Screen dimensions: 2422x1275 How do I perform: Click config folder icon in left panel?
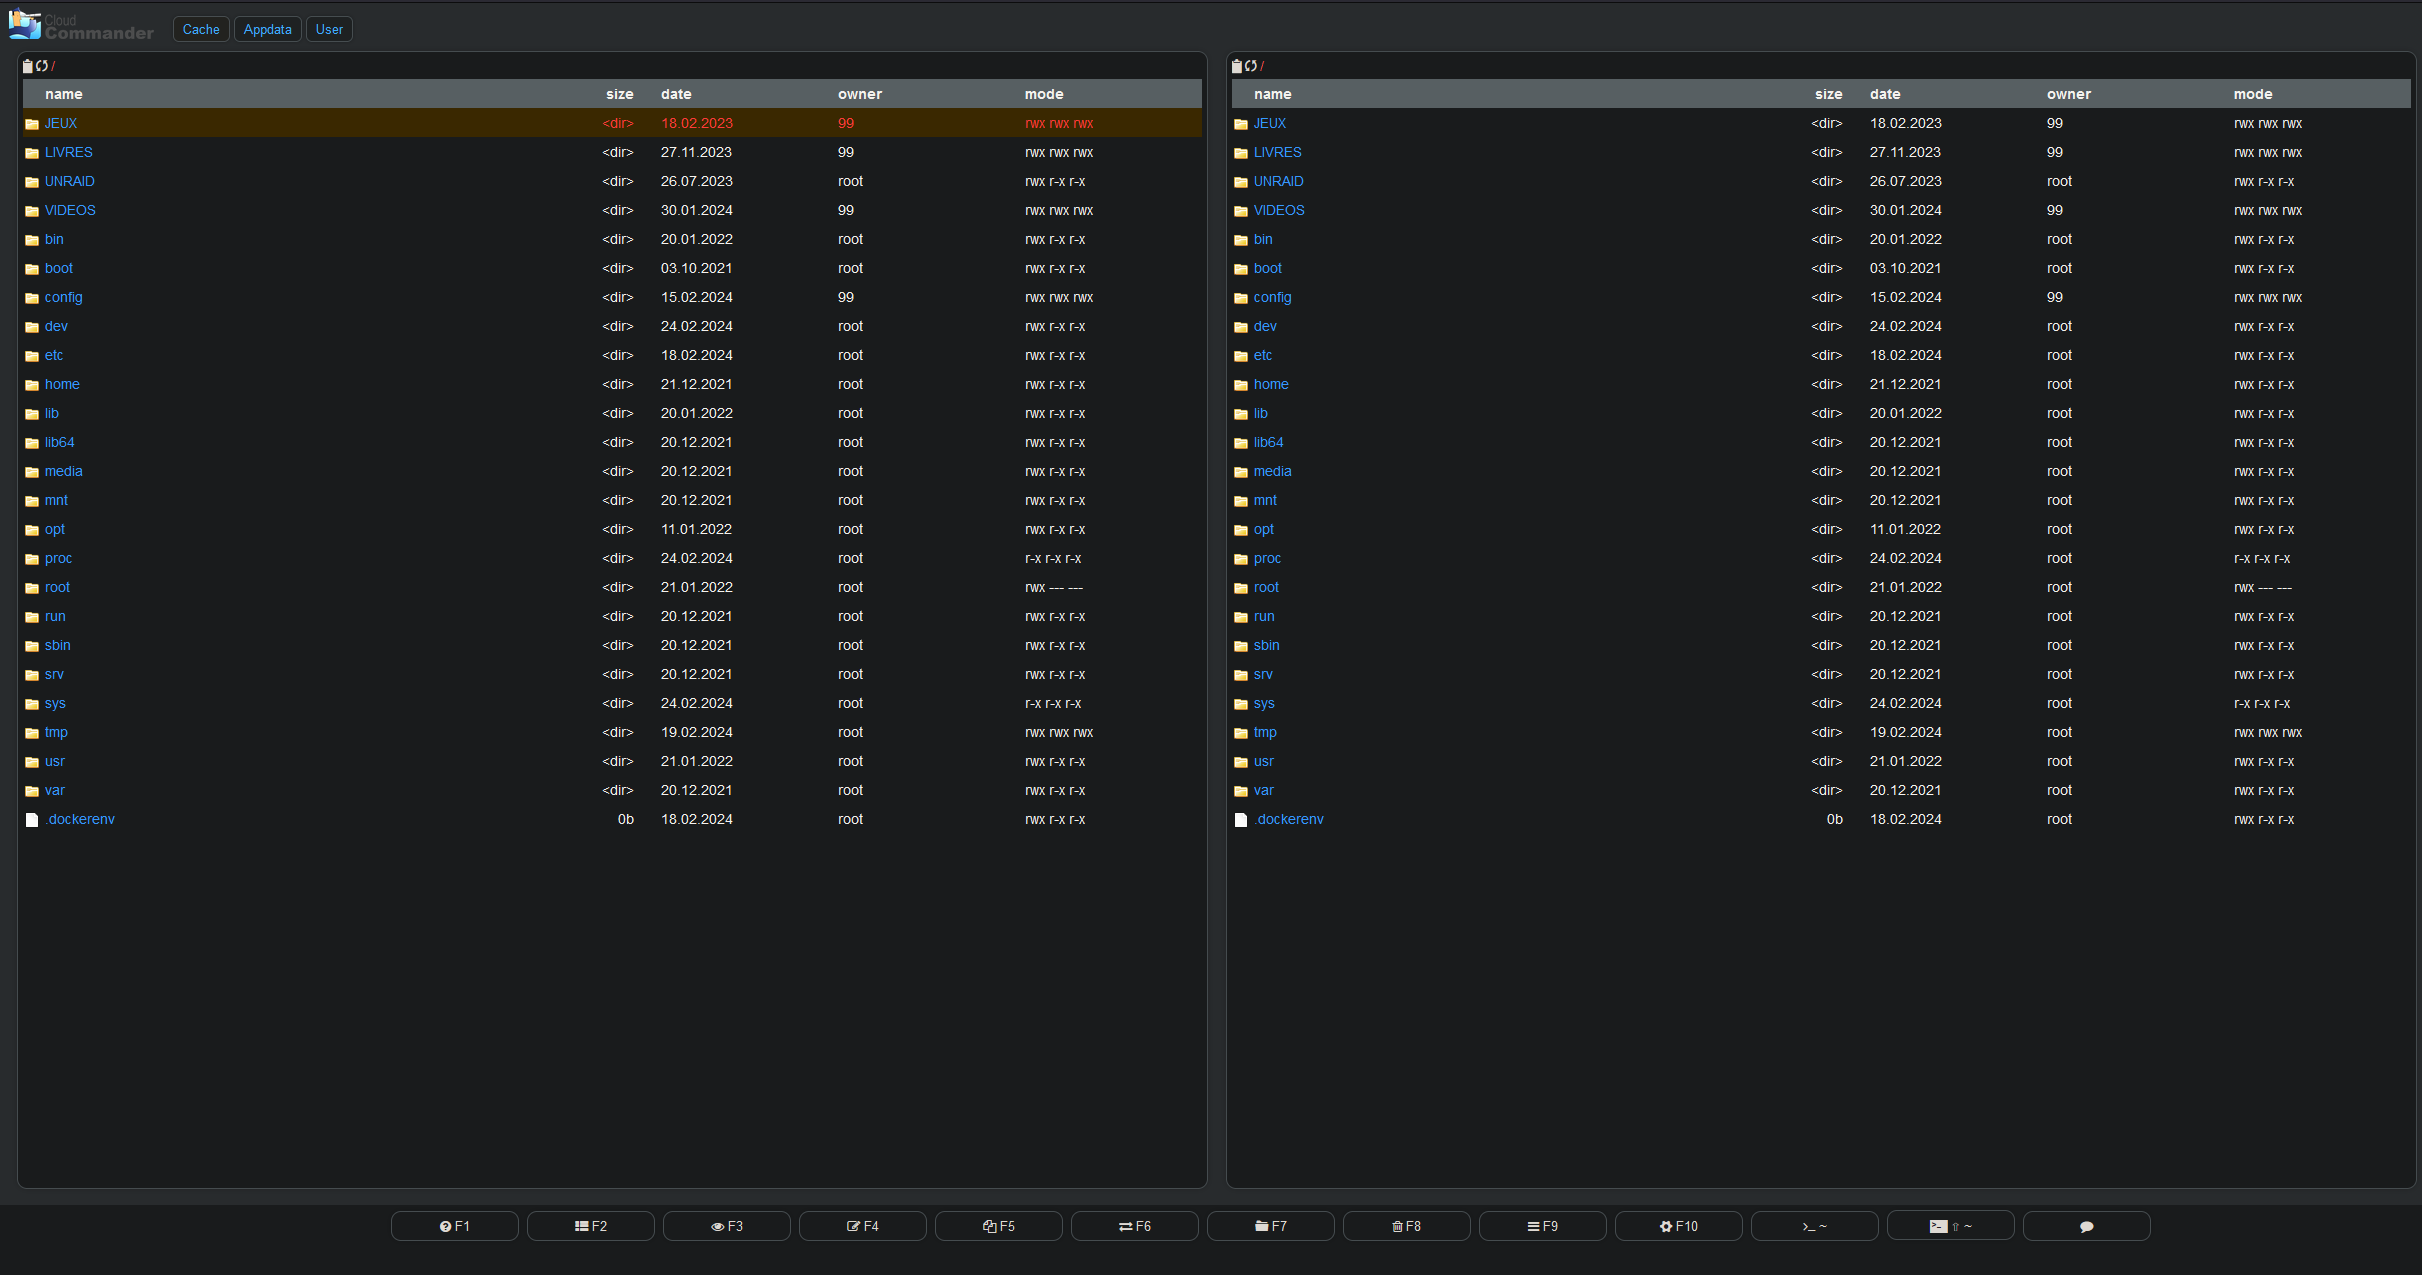[x=32, y=298]
